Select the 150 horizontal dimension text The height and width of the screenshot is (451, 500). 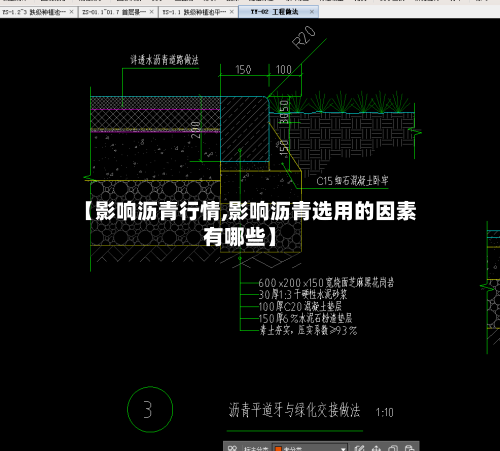point(243,70)
